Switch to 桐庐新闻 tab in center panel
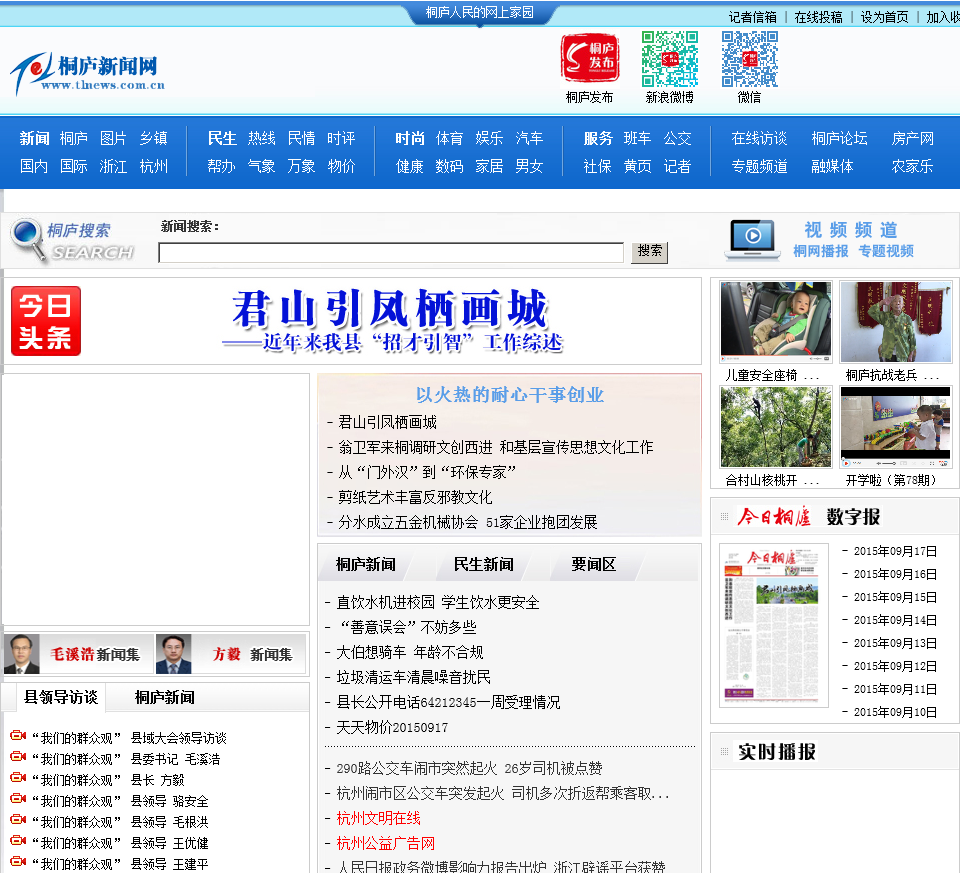 coord(366,564)
